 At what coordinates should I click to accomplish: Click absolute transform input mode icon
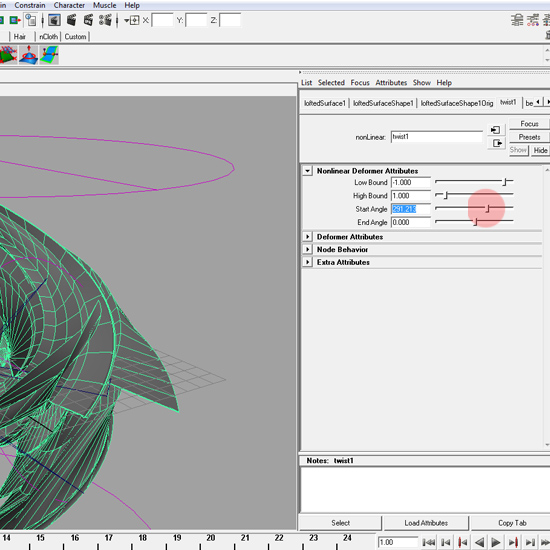[x=134, y=20]
